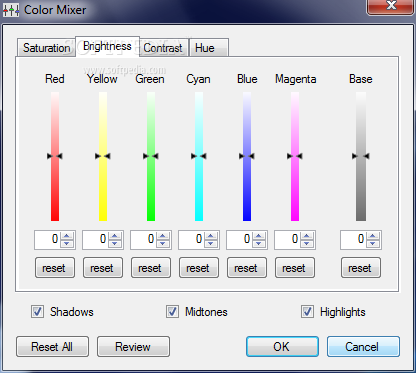
Task: Click the Cancel button
Action: (363, 347)
